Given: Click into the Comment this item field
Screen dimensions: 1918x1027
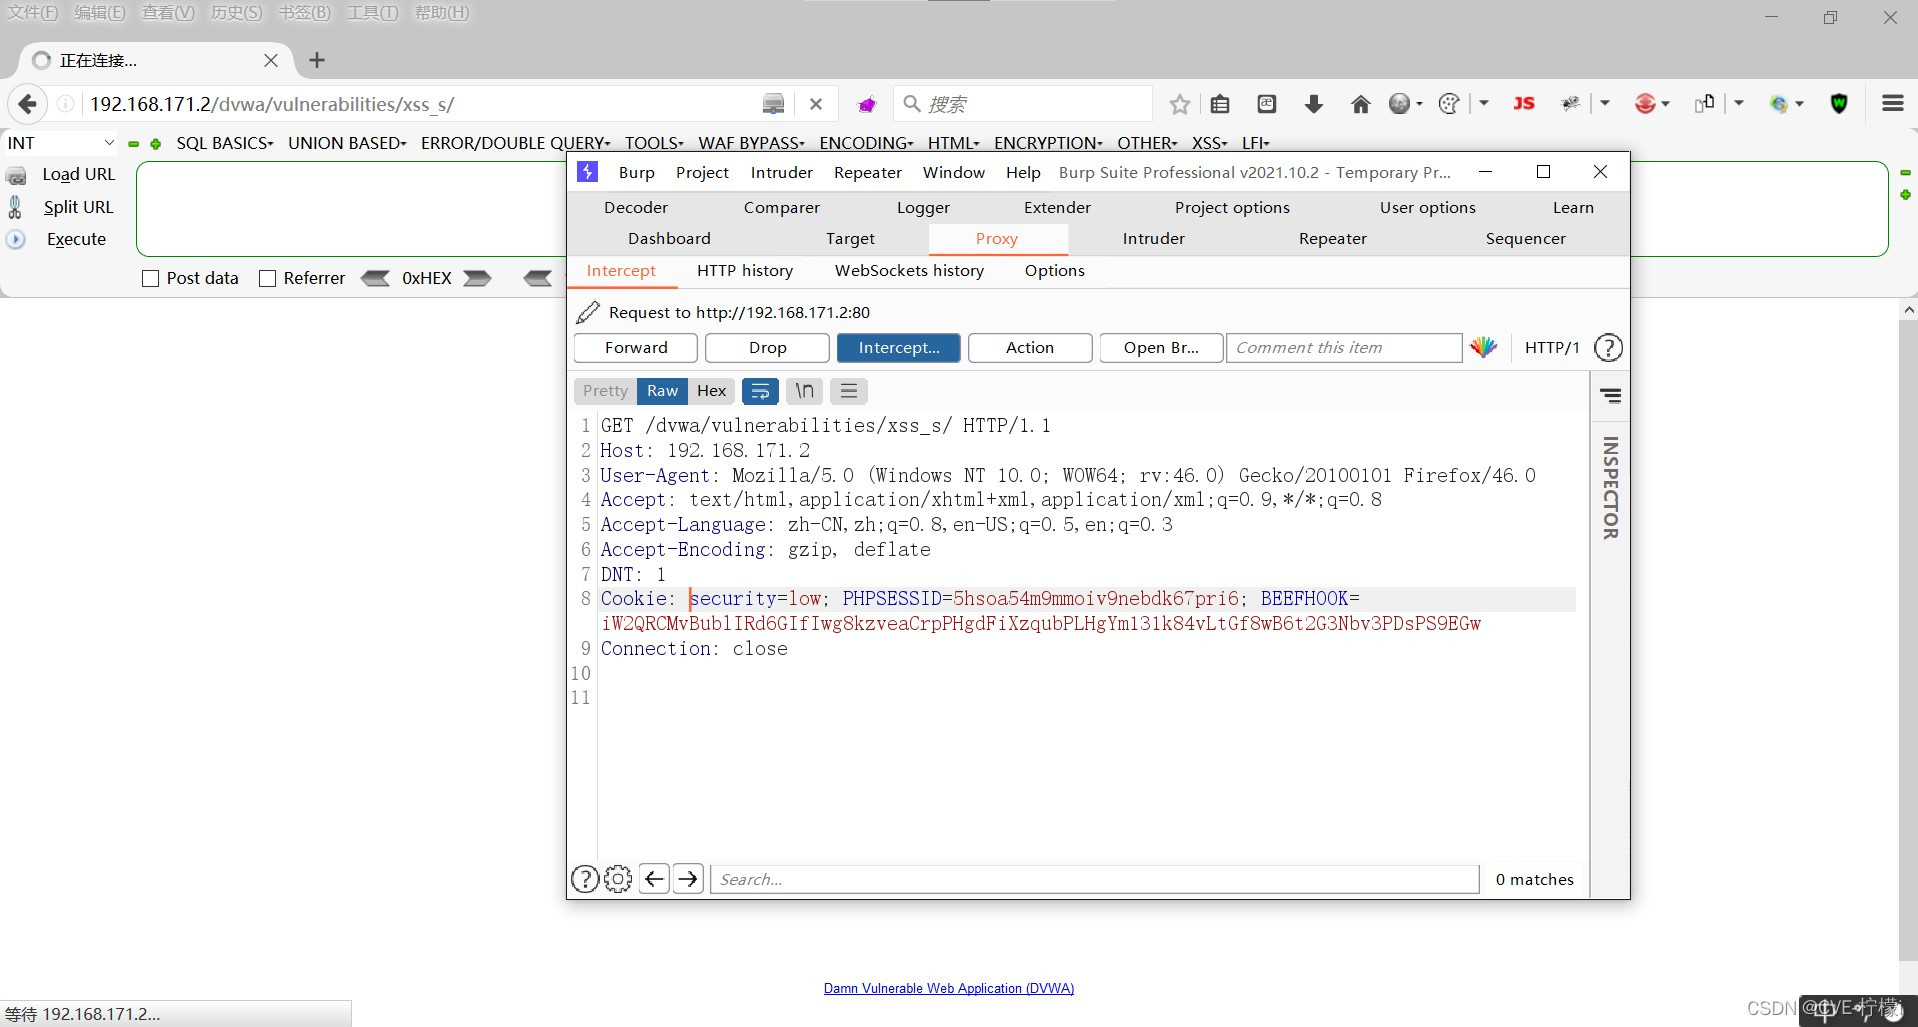Looking at the screenshot, I should click(x=1344, y=348).
